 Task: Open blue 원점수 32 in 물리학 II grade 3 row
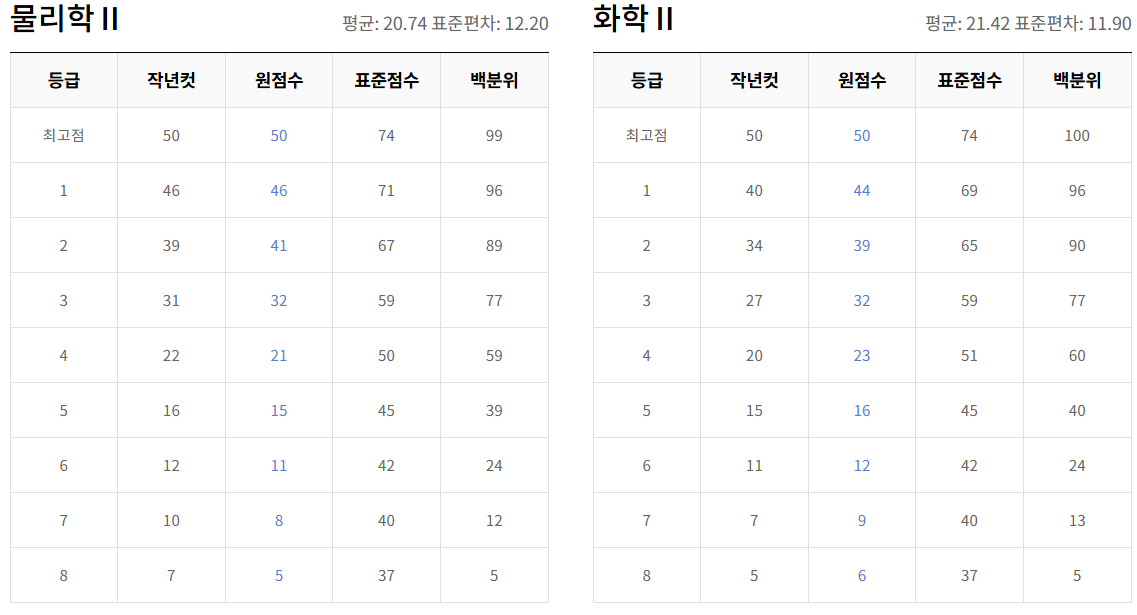[x=279, y=301]
